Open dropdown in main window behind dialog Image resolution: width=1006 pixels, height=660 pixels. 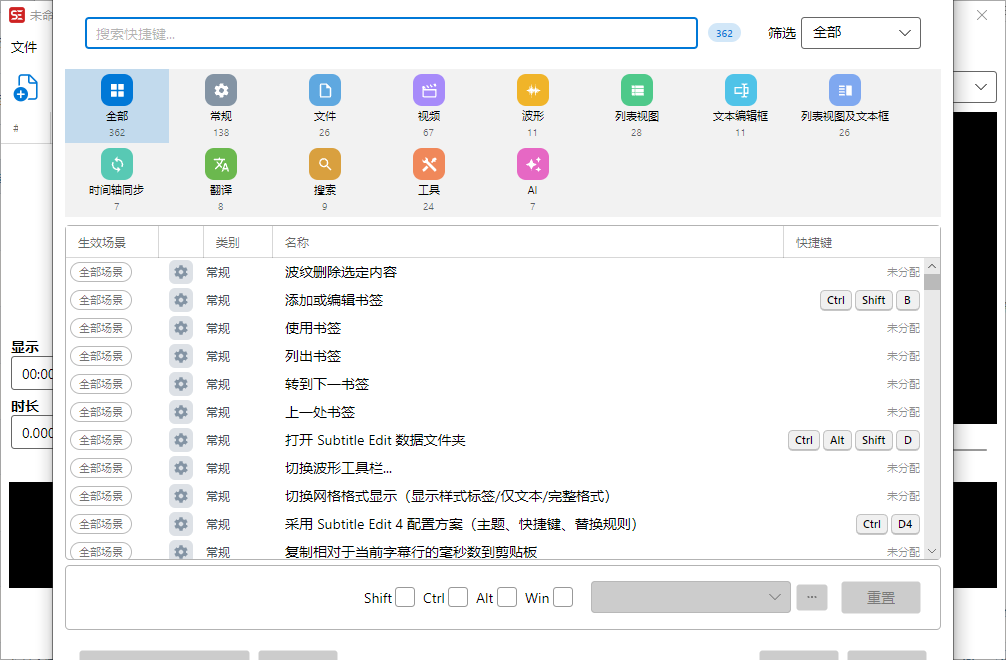tap(980, 87)
